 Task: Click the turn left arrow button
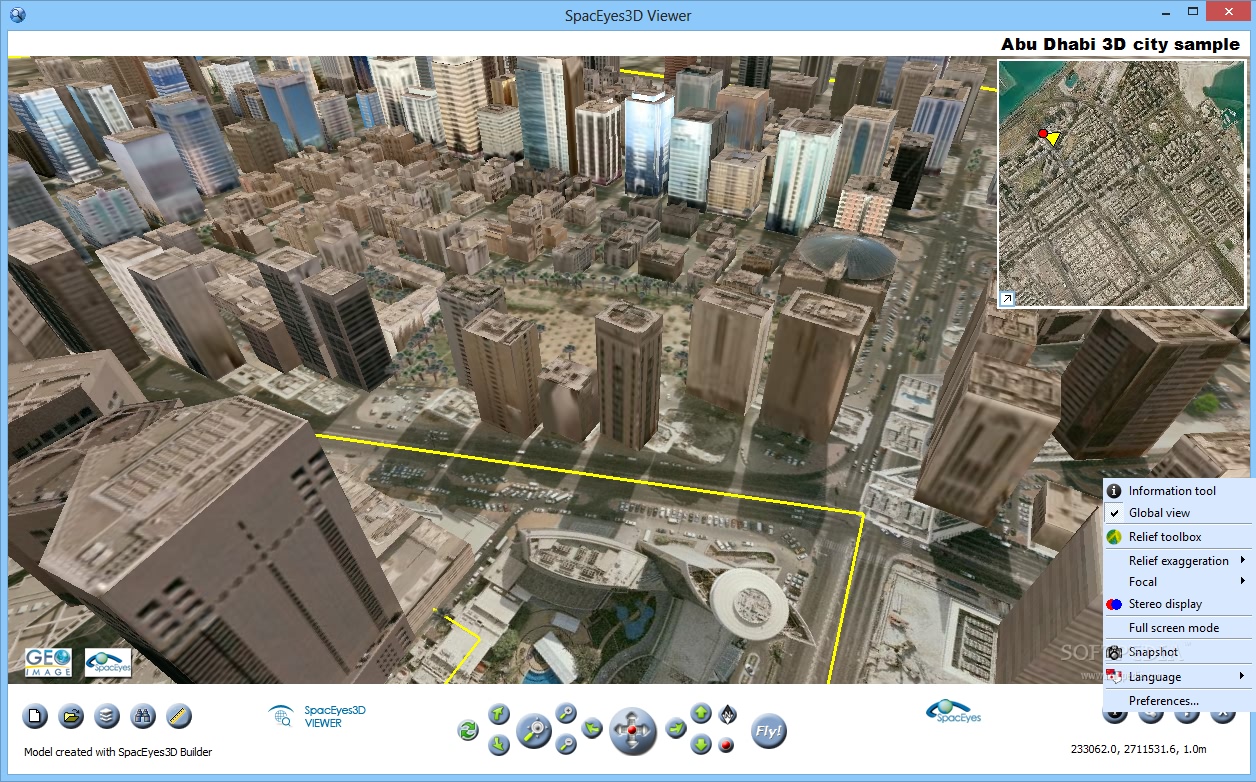592,729
